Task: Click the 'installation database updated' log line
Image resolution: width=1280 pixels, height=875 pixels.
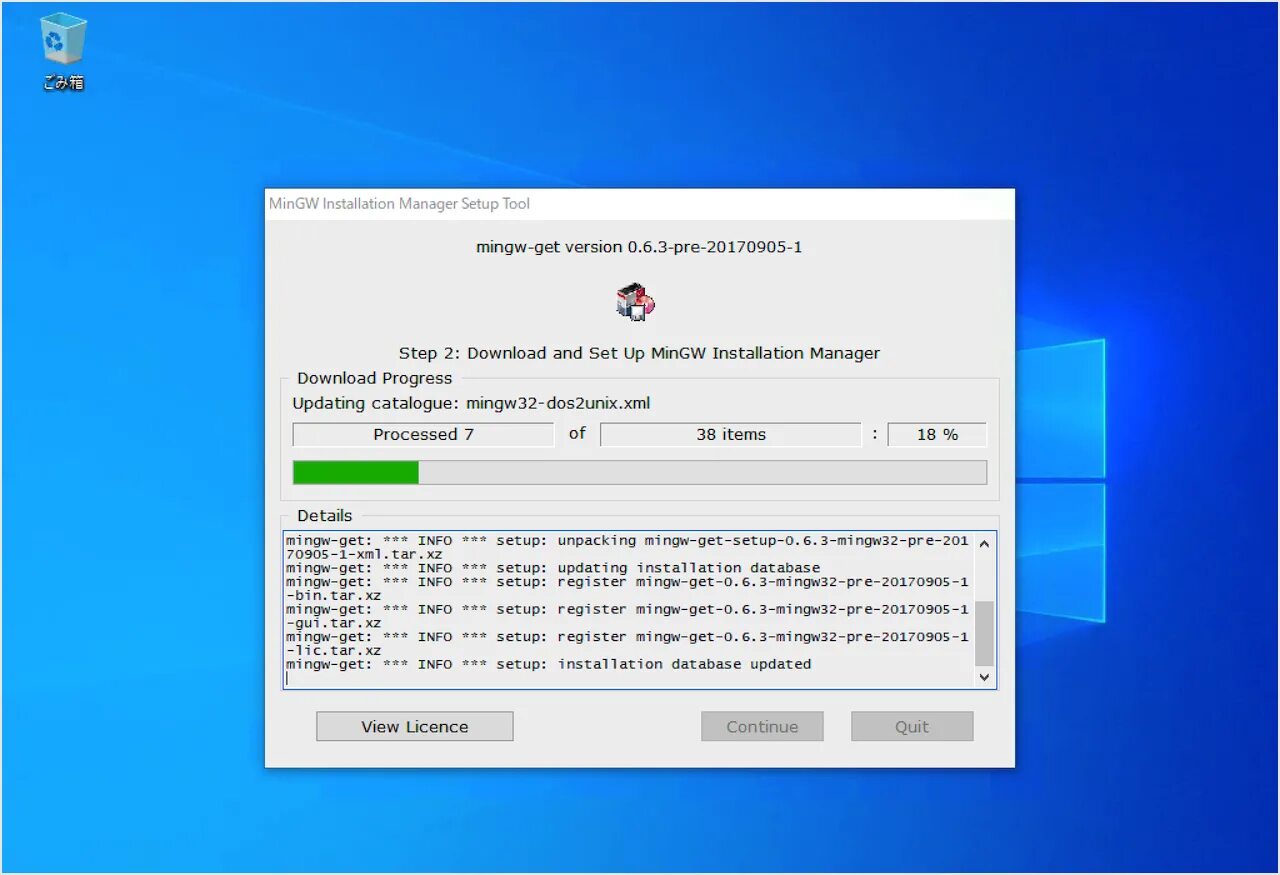Action: [x=548, y=664]
